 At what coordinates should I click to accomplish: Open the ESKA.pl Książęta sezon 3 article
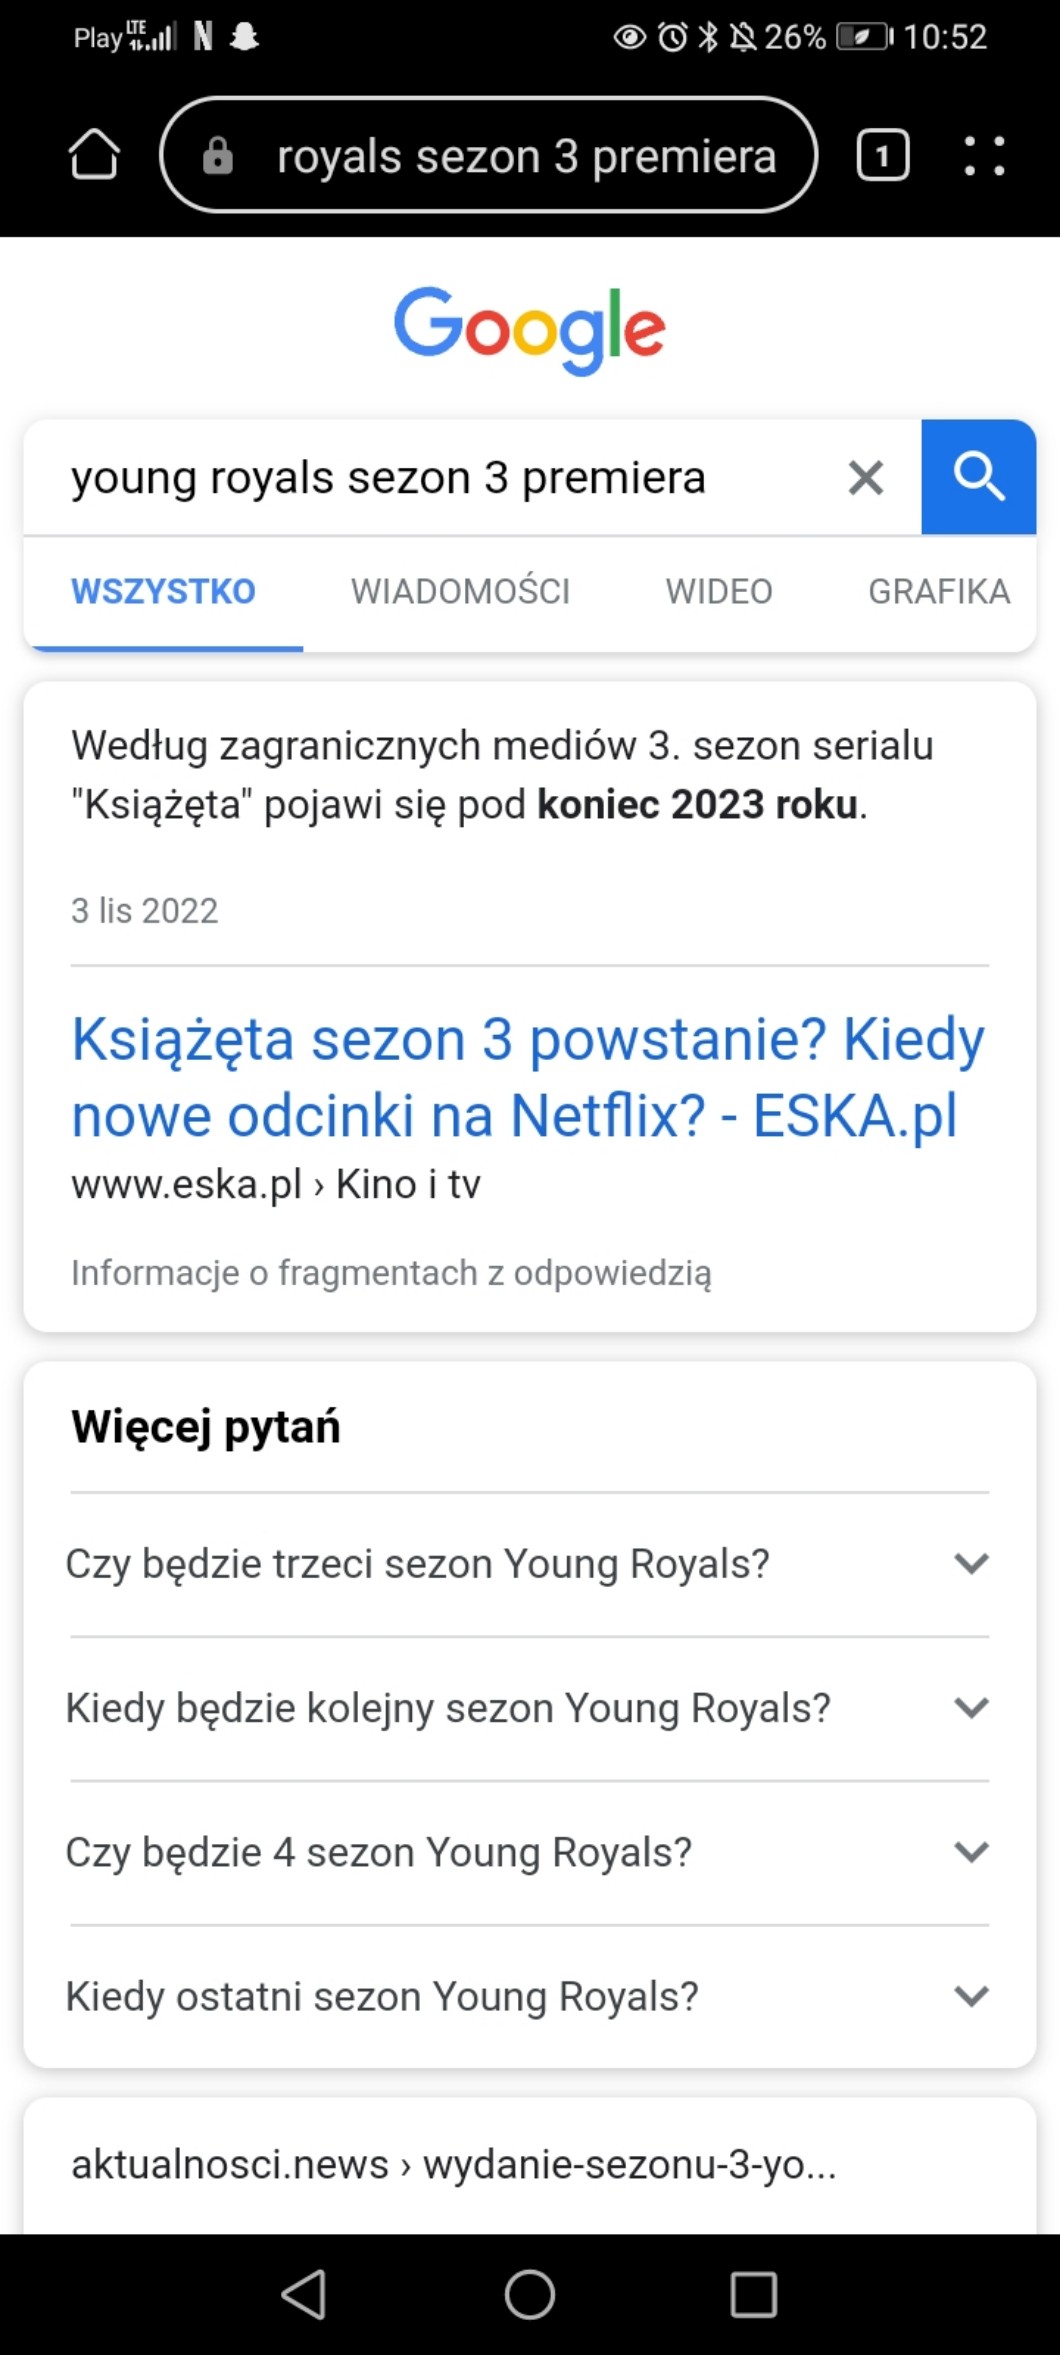click(528, 1077)
